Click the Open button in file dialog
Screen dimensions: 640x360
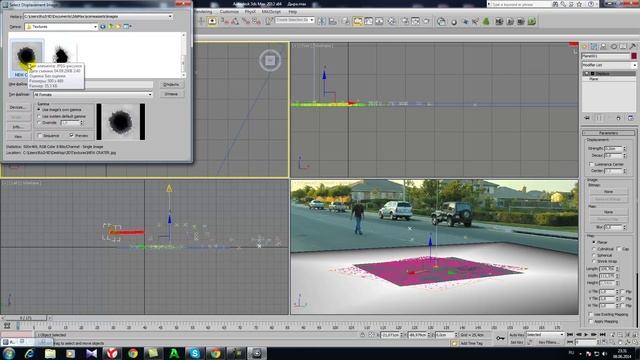(171, 84)
